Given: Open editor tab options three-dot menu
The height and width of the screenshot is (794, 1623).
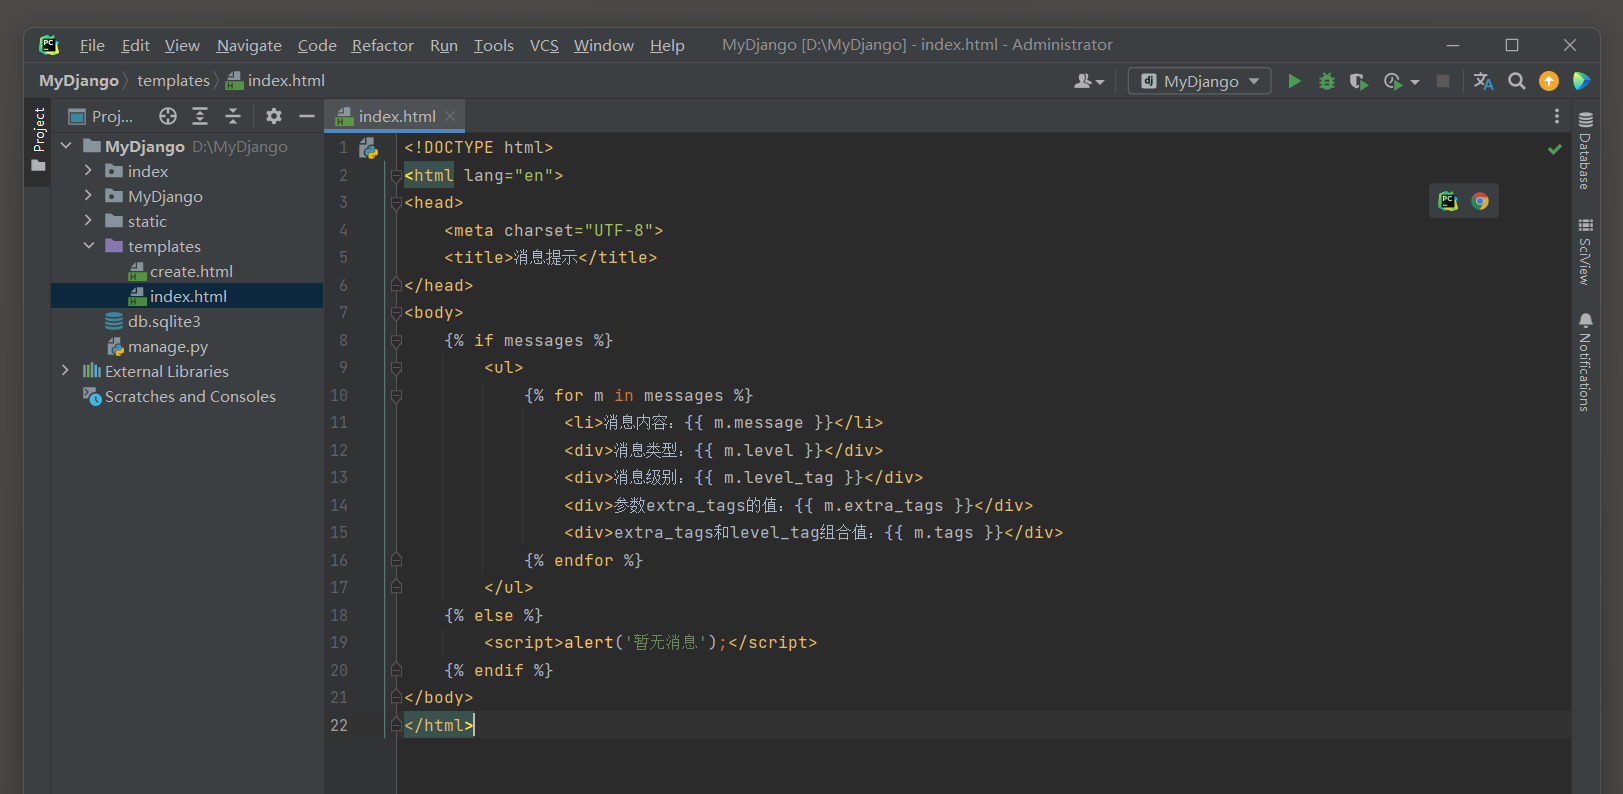Looking at the screenshot, I should coord(1556,116).
